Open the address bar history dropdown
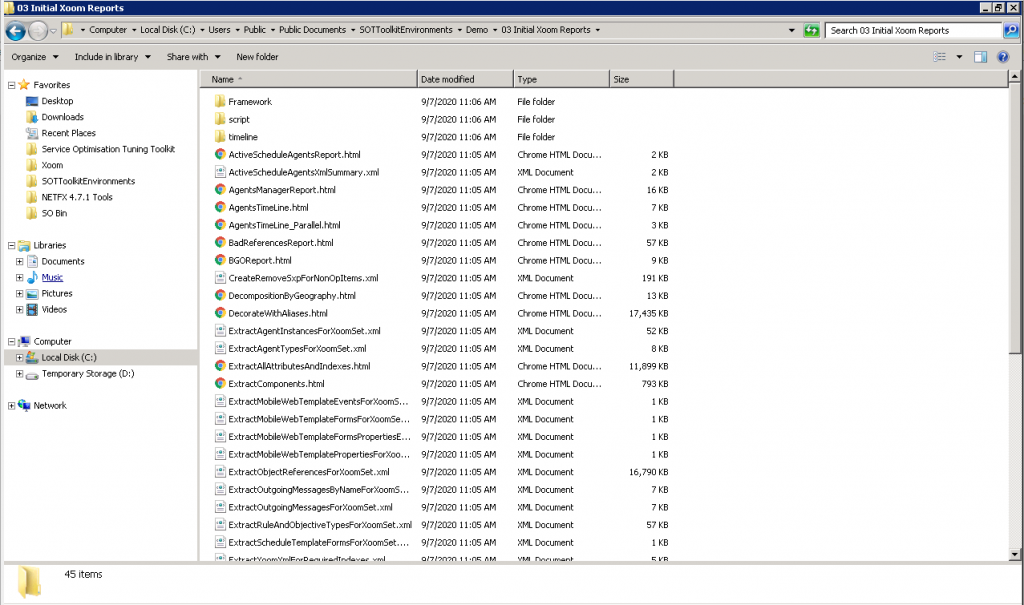Screen dimensions: 1024x605 [x=792, y=31]
